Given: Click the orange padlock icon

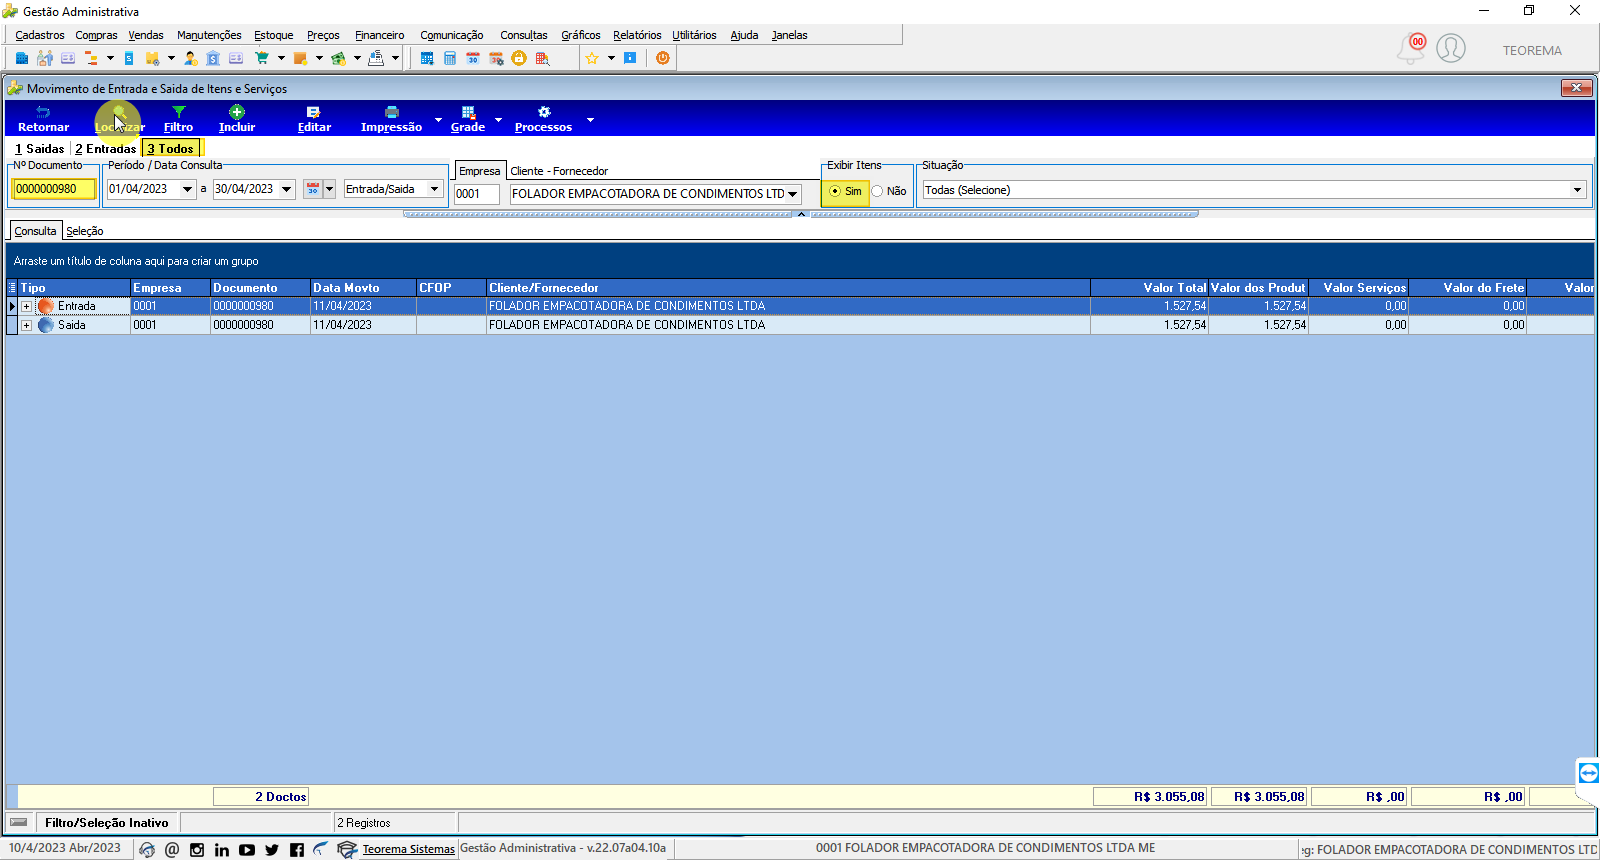Looking at the screenshot, I should [519, 58].
